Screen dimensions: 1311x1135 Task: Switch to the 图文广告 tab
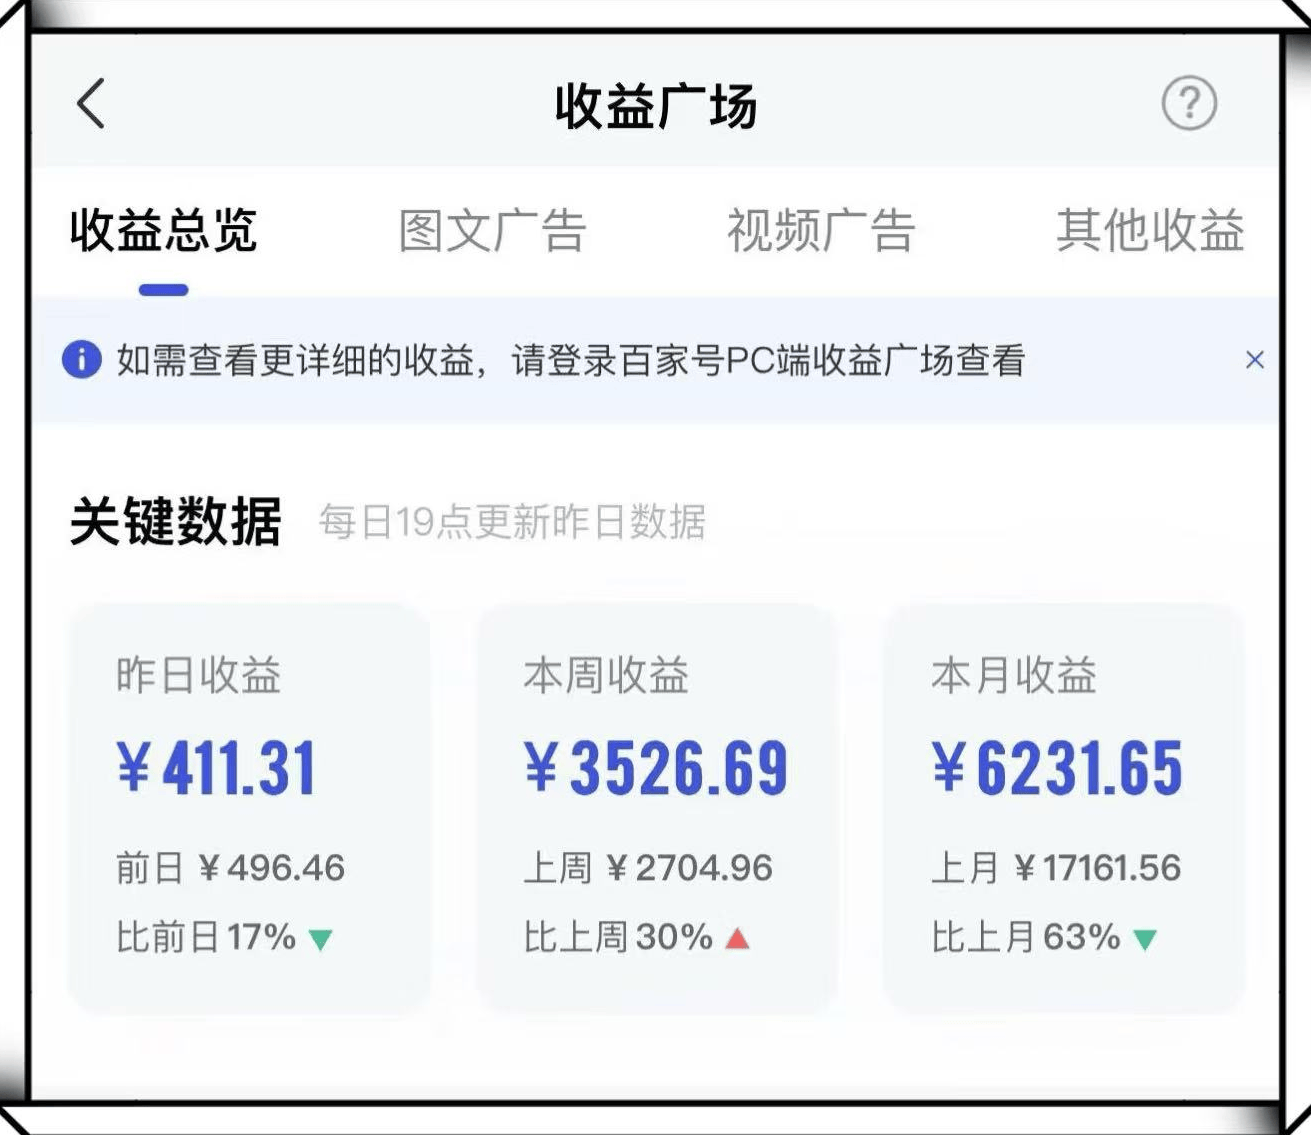[492, 231]
